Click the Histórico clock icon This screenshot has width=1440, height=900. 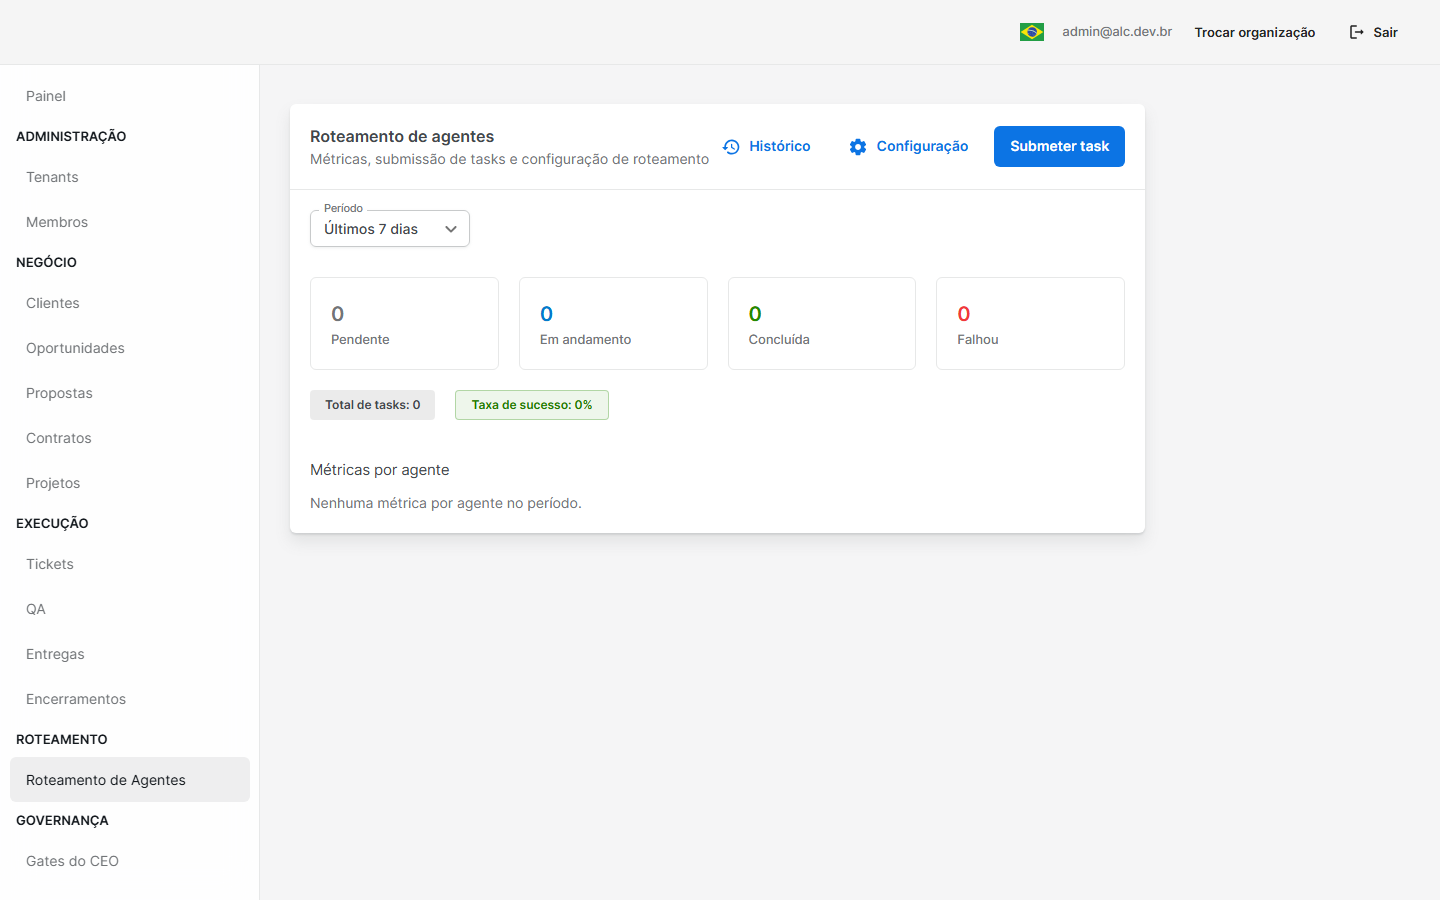pos(731,147)
